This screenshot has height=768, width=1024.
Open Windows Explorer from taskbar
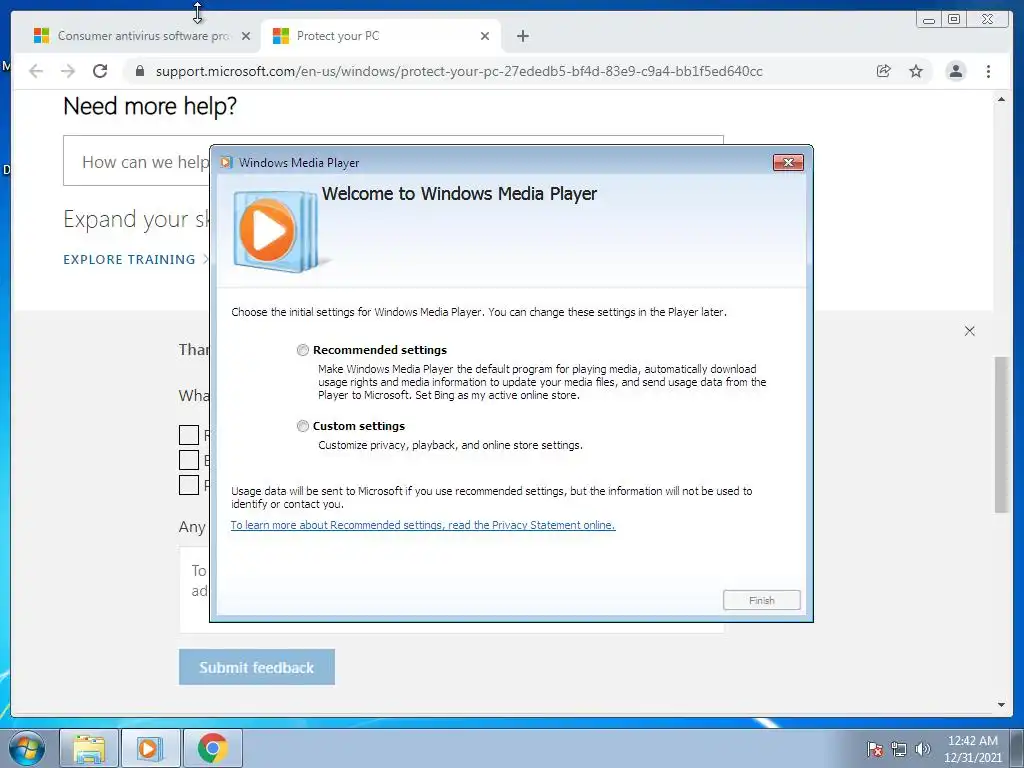89,748
